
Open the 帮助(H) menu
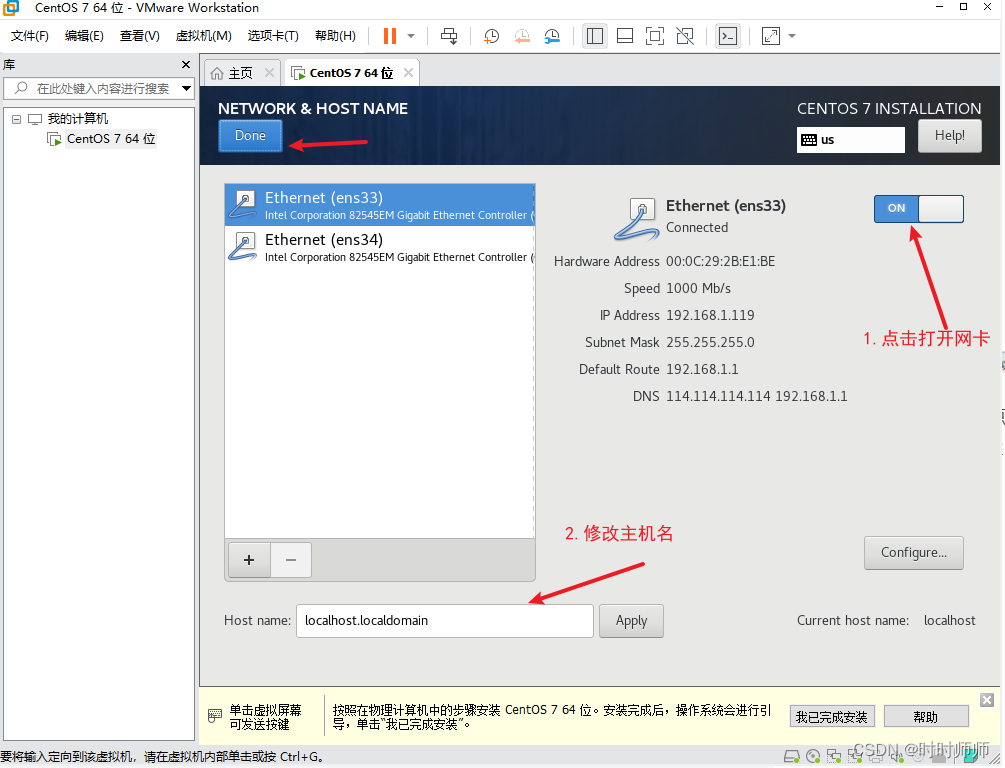point(335,36)
